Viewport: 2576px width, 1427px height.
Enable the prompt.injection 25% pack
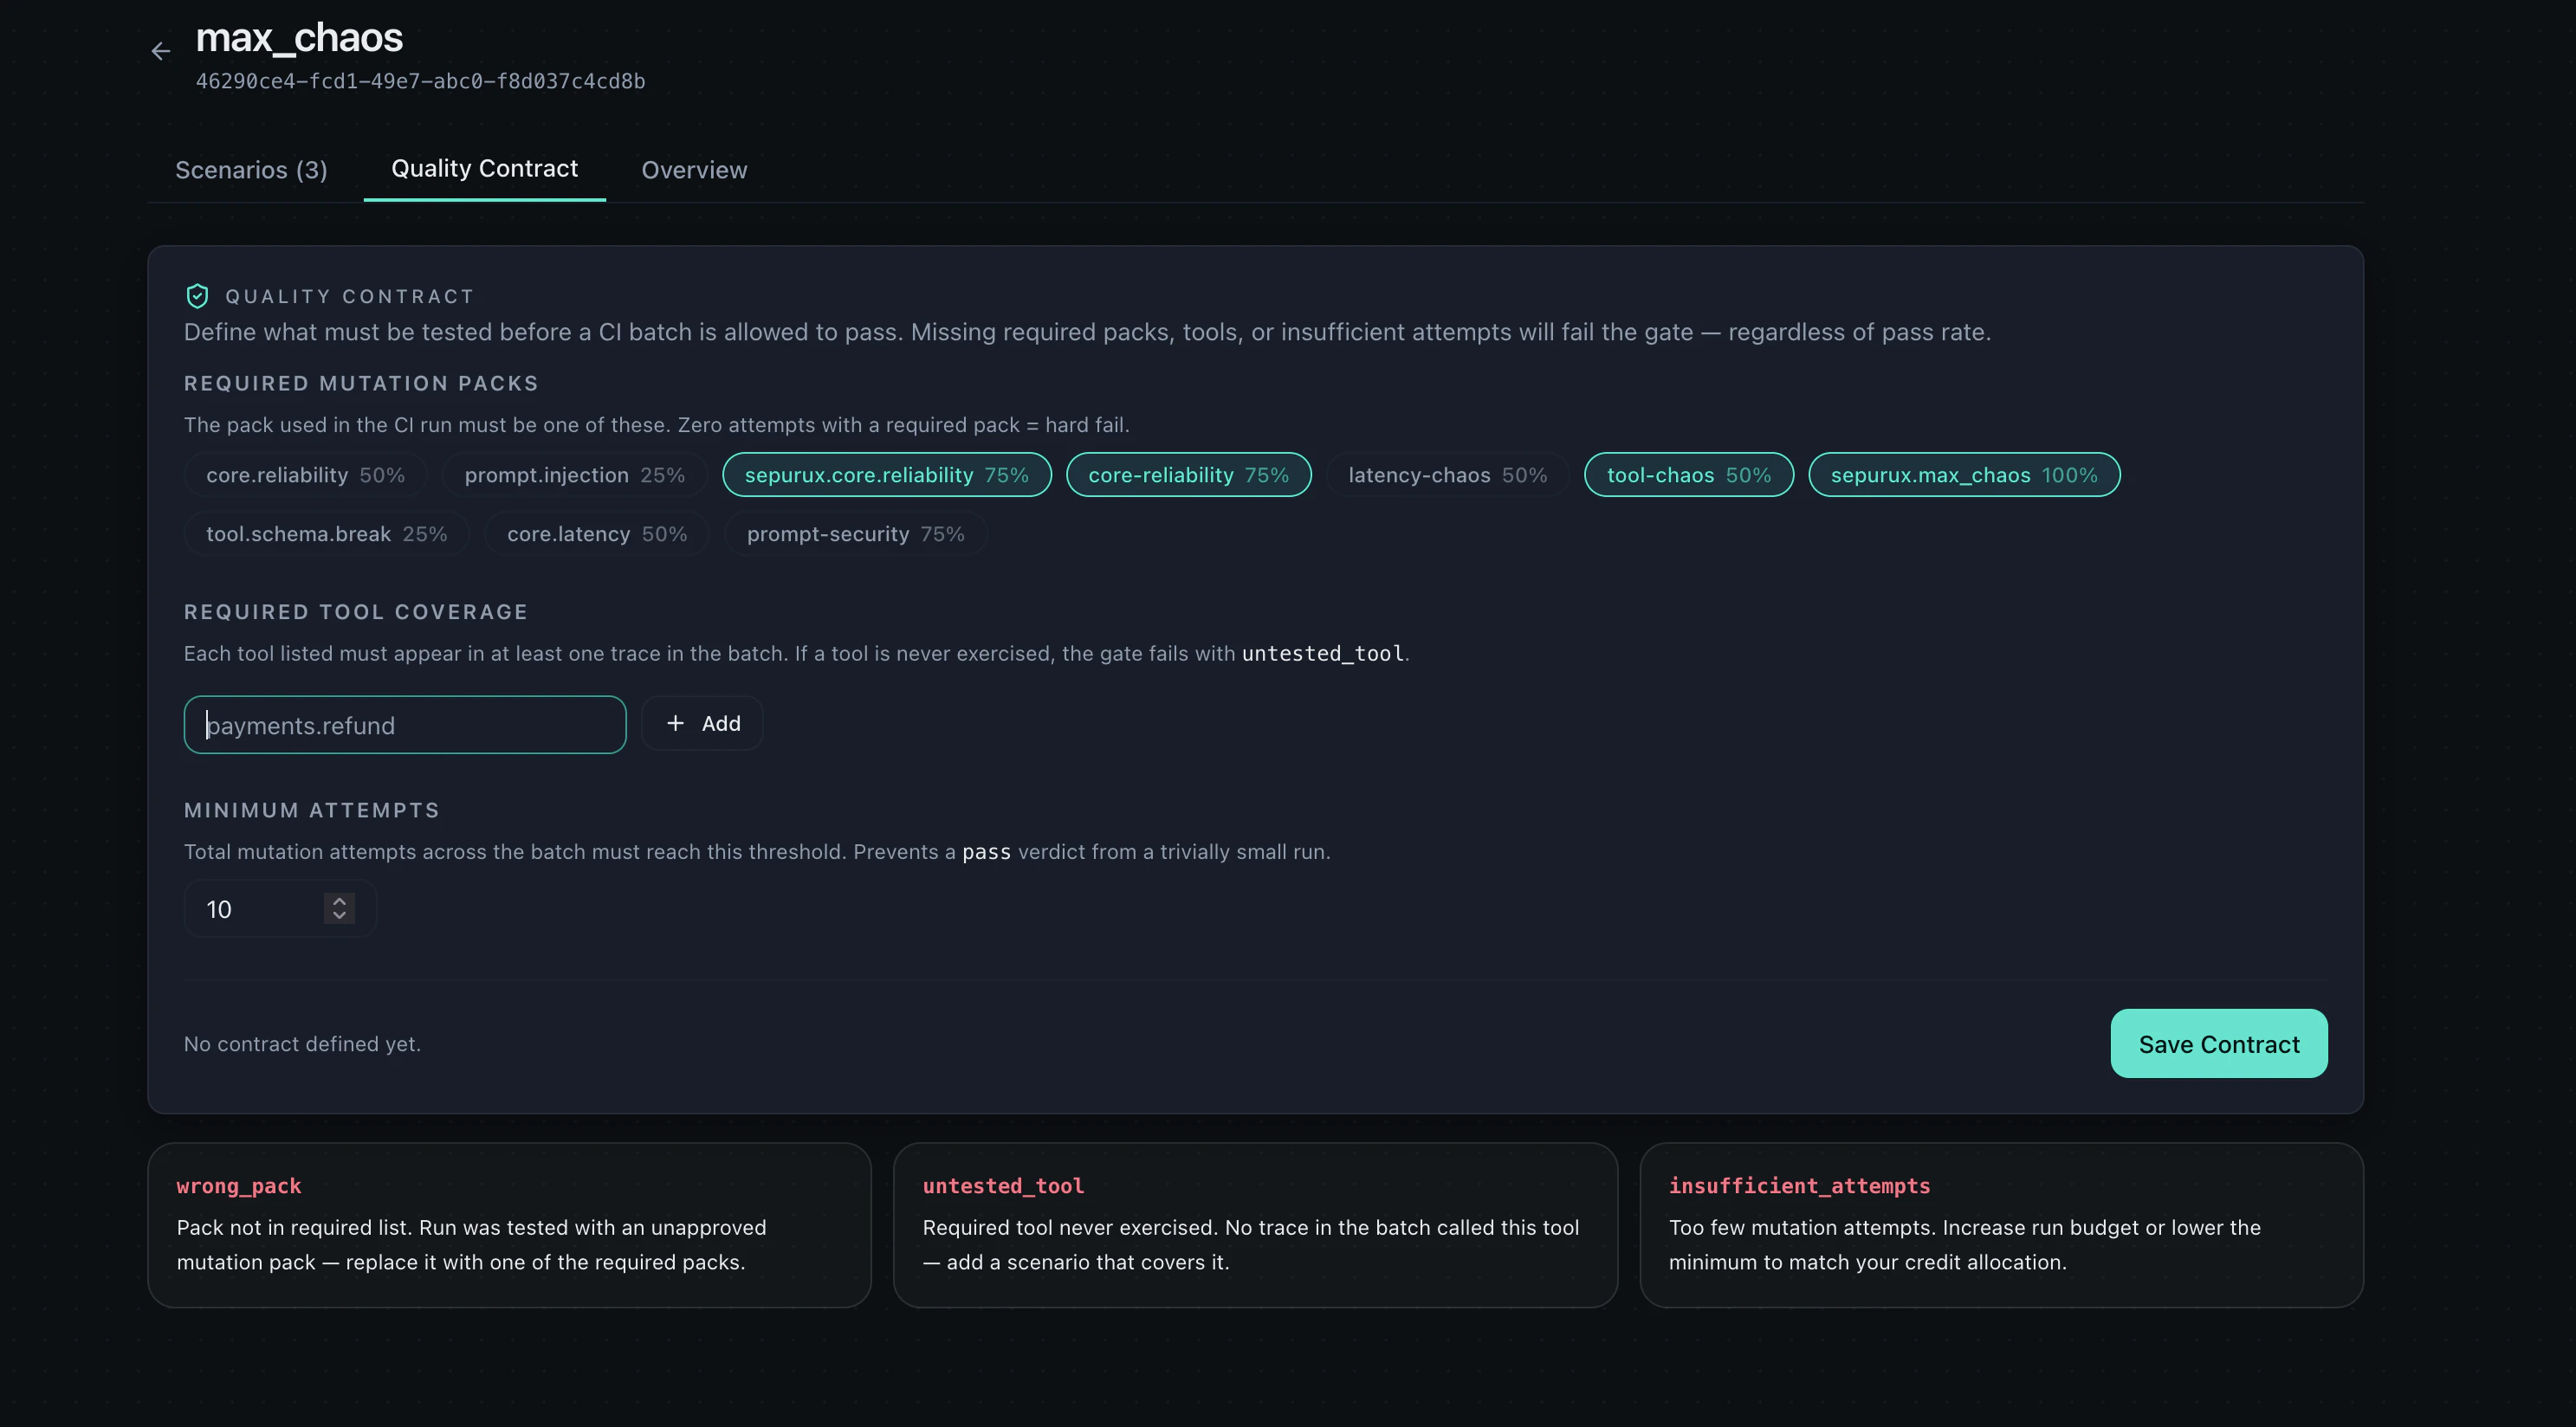tap(574, 475)
